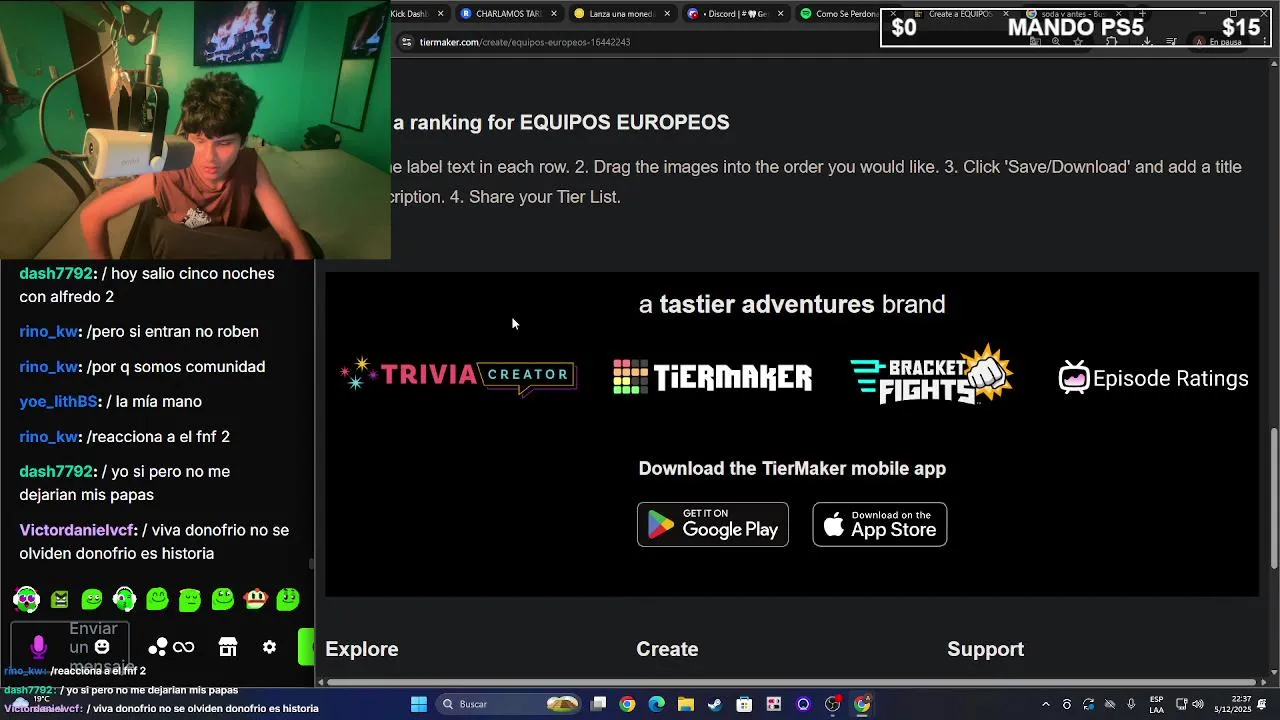This screenshot has width=1280, height=720.
Task: Open the TierMaker logo link
Action: click(x=712, y=377)
